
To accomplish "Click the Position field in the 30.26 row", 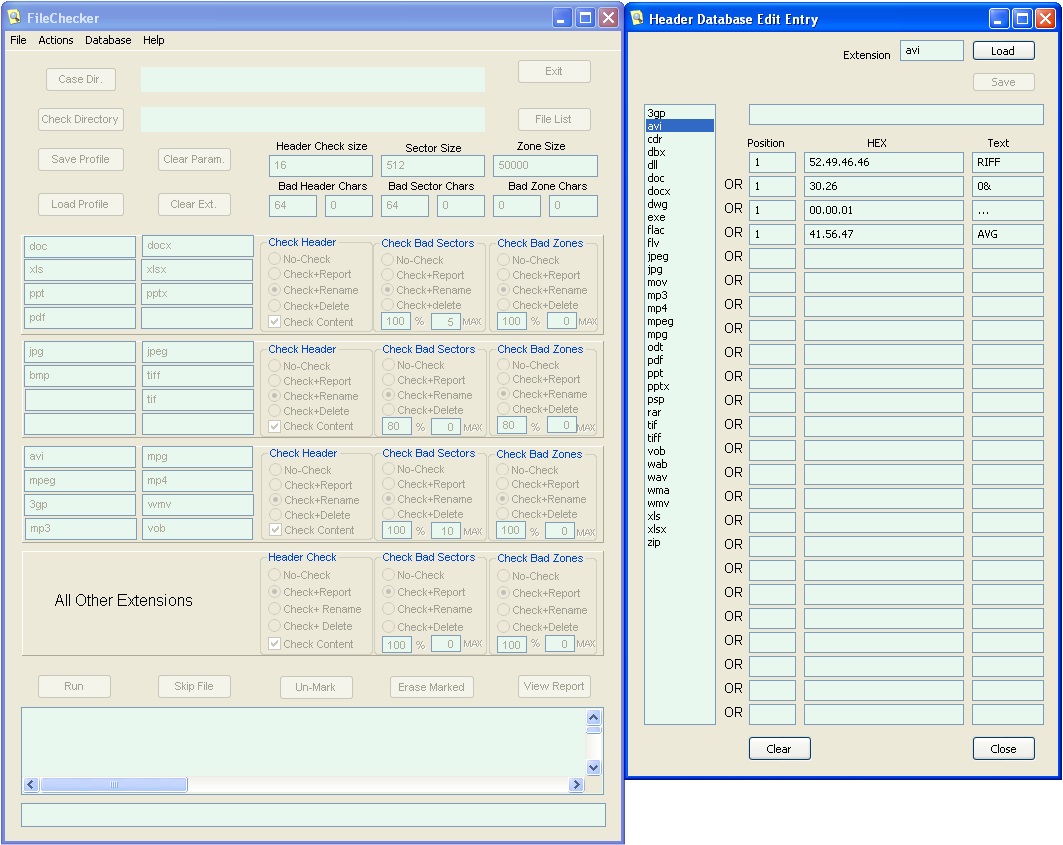I will 772,186.
